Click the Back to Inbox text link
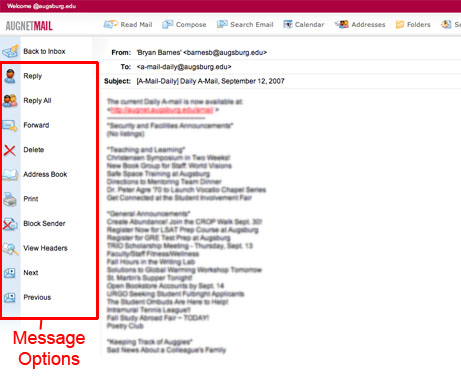This screenshot has height=385, width=461. [44, 51]
